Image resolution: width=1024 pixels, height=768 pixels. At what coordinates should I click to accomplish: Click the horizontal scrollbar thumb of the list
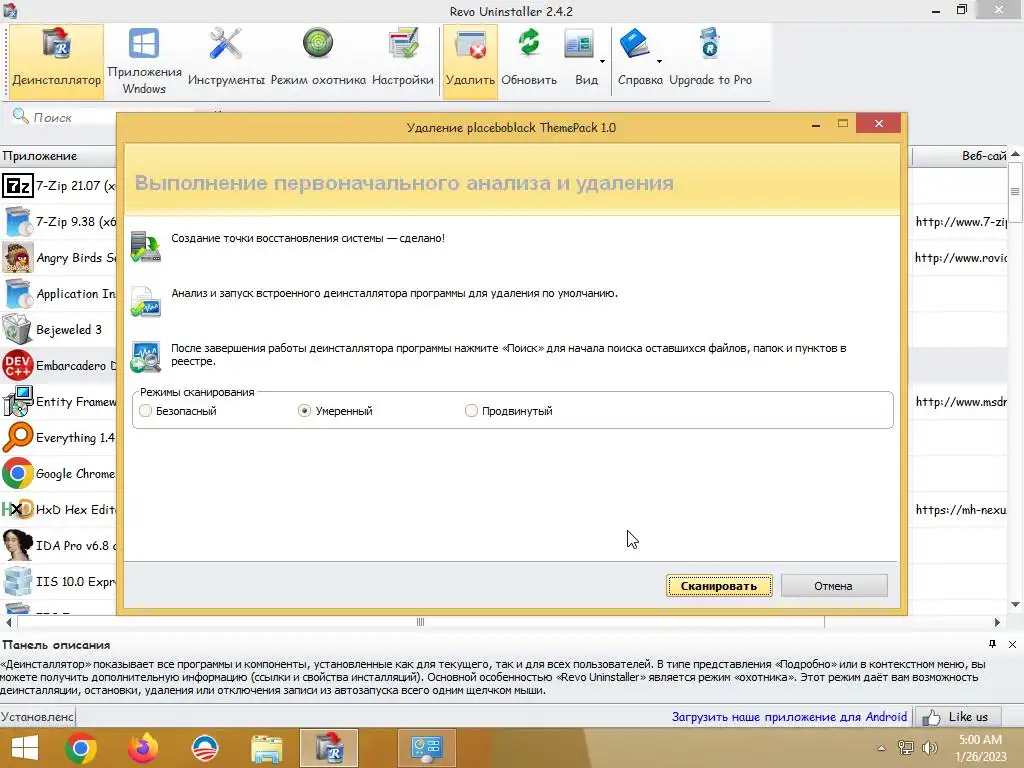421,622
